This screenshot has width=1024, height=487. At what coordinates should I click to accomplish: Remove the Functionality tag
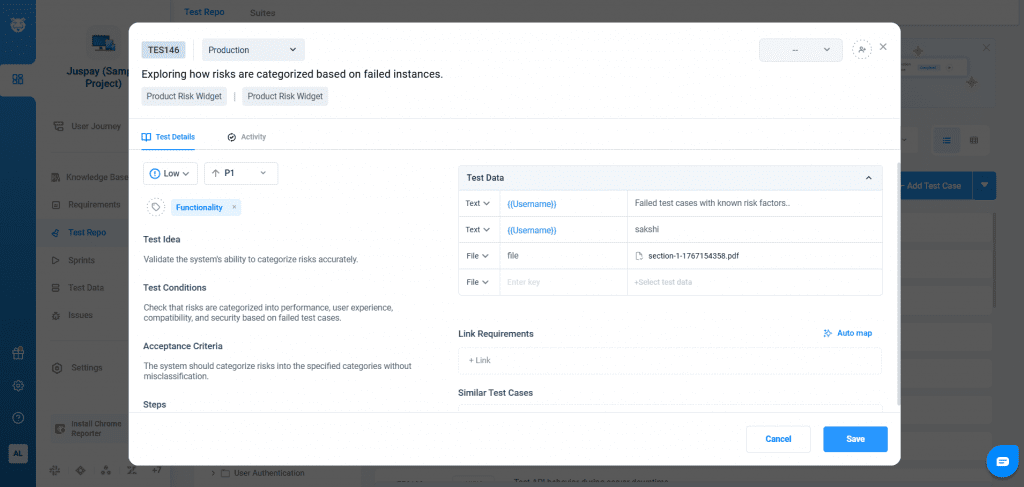click(x=234, y=207)
